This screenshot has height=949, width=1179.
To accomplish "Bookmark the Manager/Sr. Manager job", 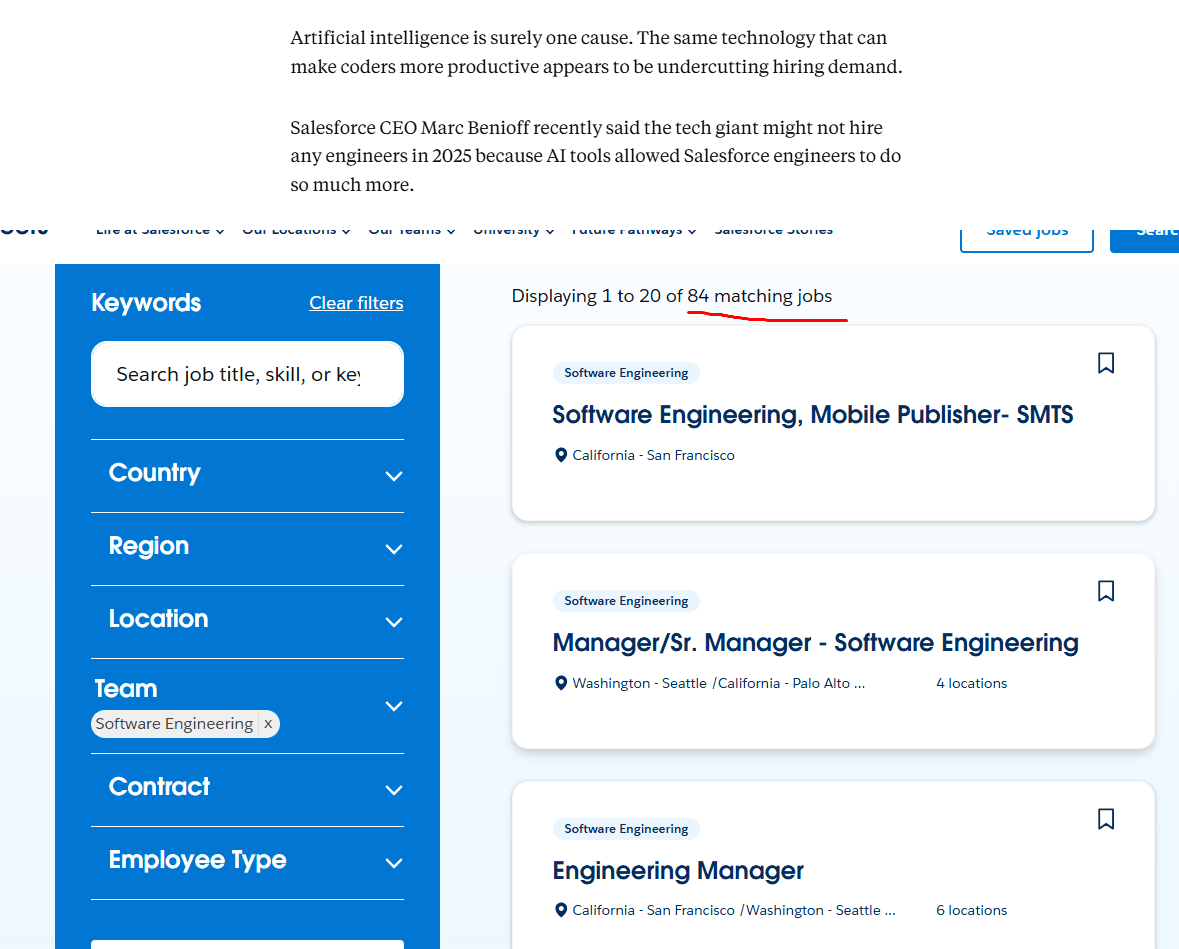I will 1105,591.
